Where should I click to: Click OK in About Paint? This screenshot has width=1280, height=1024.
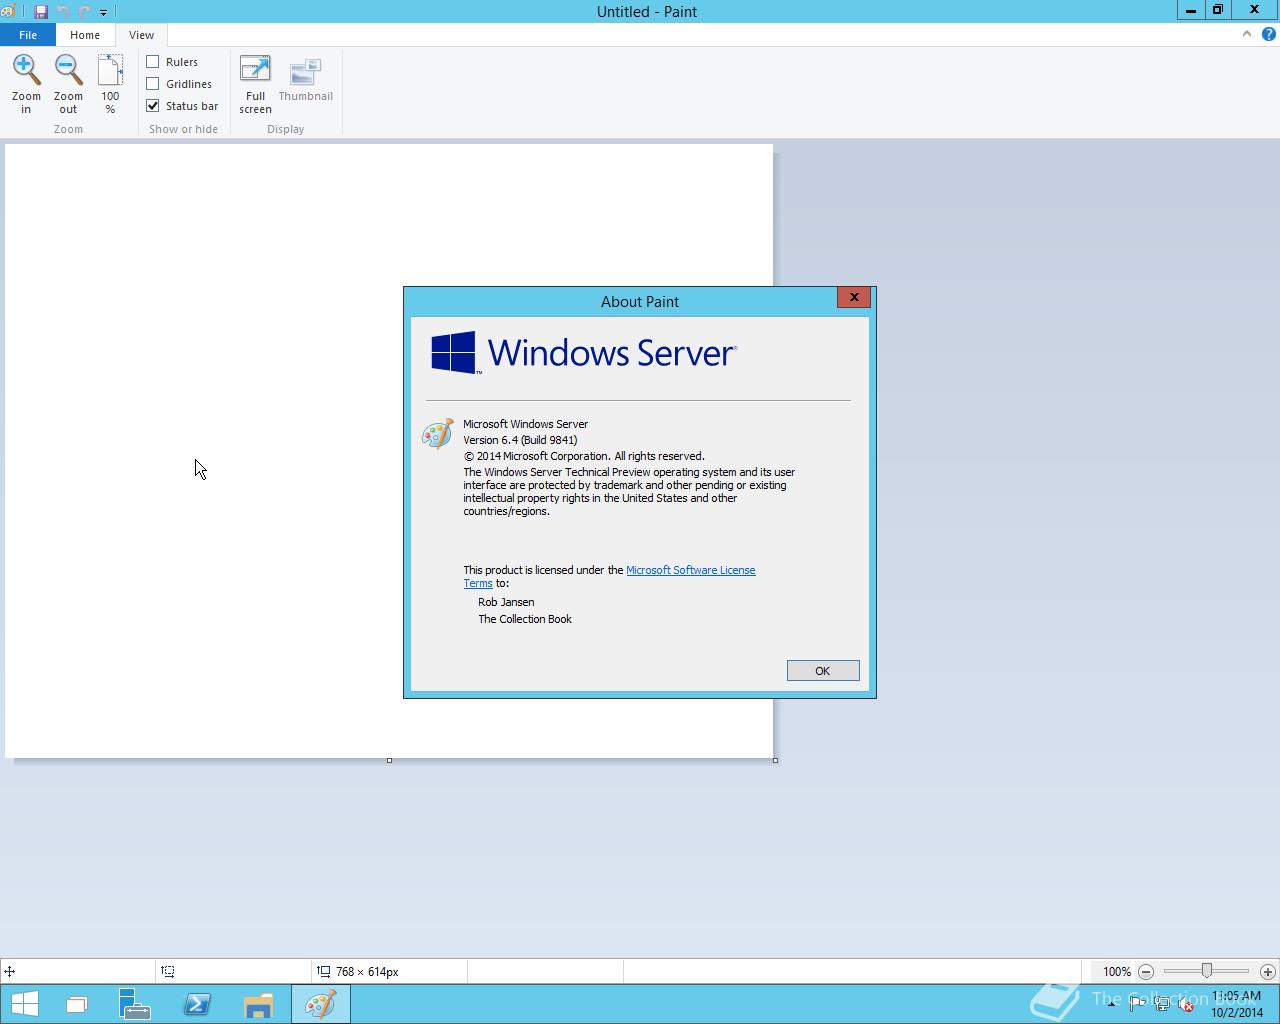[823, 671]
